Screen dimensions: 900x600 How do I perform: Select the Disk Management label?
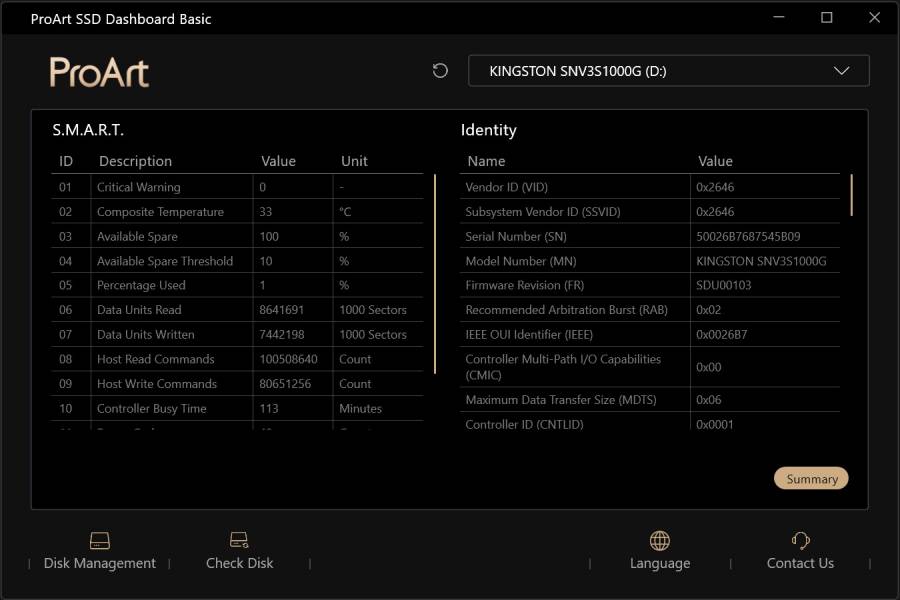100,563
